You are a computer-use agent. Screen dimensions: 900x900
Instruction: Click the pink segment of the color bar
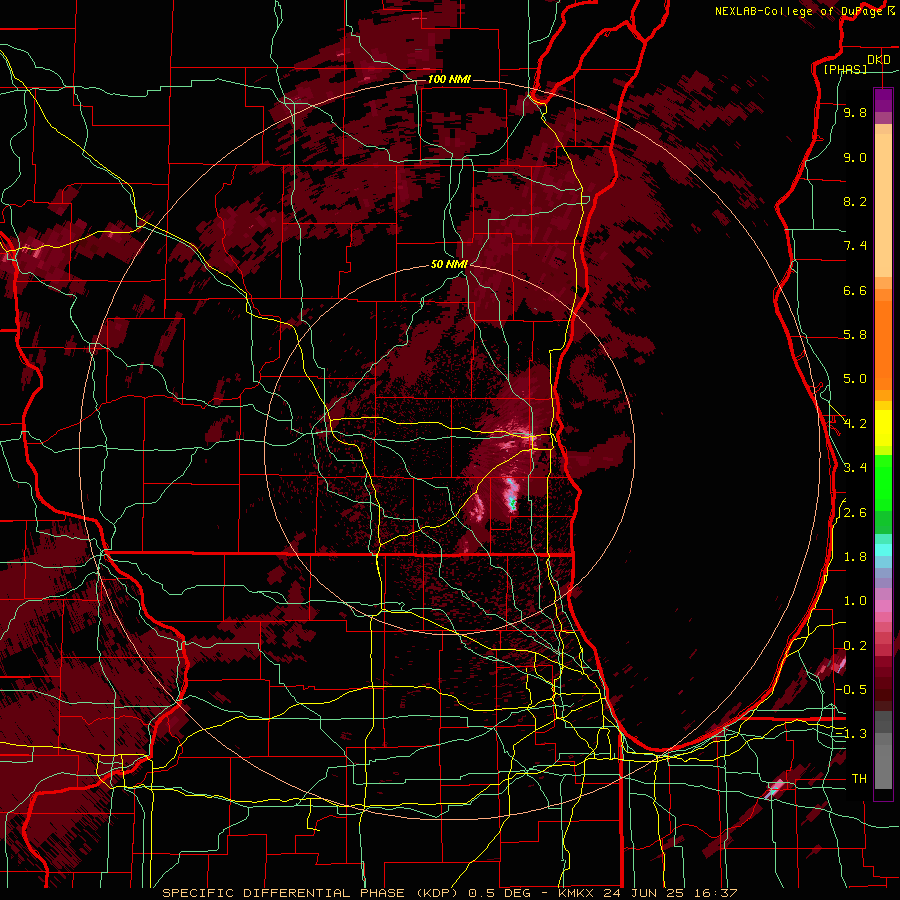click(x=883, y=606)
